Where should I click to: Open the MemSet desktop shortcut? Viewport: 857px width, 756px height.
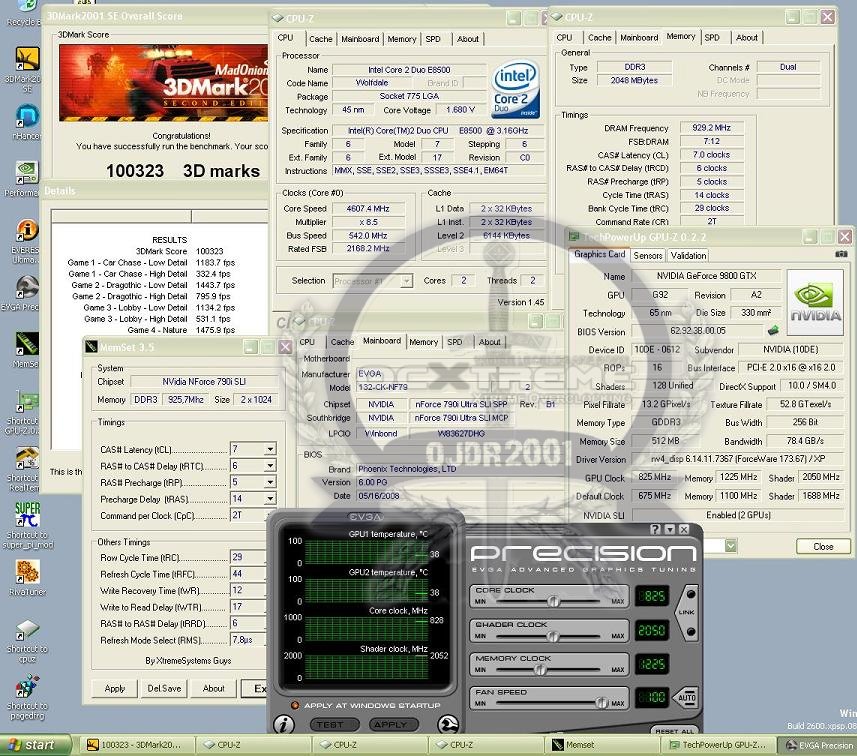pyautogui.click(x=27, y=344)
